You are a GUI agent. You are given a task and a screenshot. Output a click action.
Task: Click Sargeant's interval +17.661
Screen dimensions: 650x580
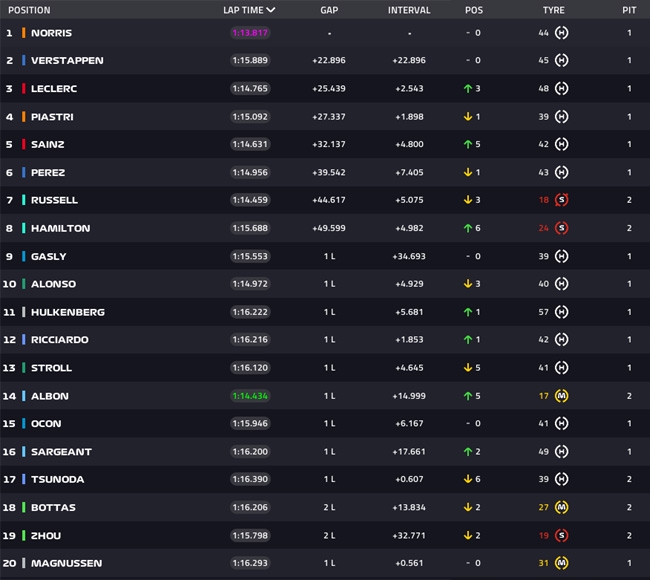(x=409, y=451)
